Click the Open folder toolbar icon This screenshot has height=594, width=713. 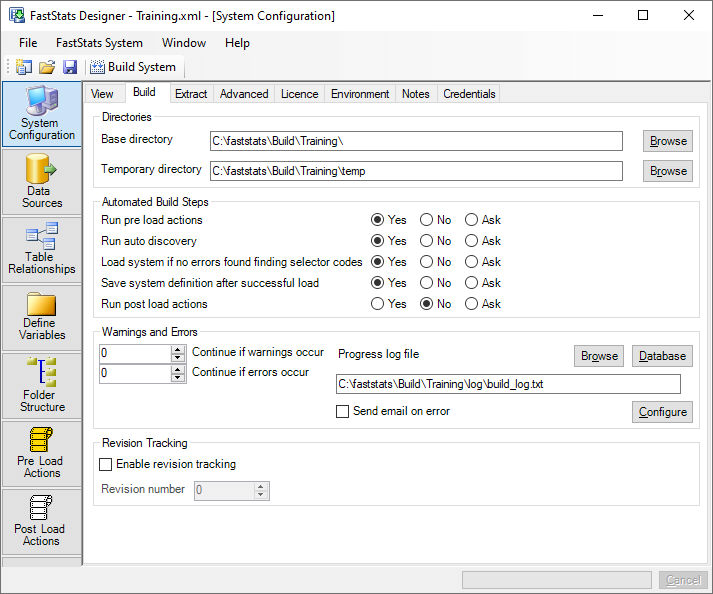46,67
